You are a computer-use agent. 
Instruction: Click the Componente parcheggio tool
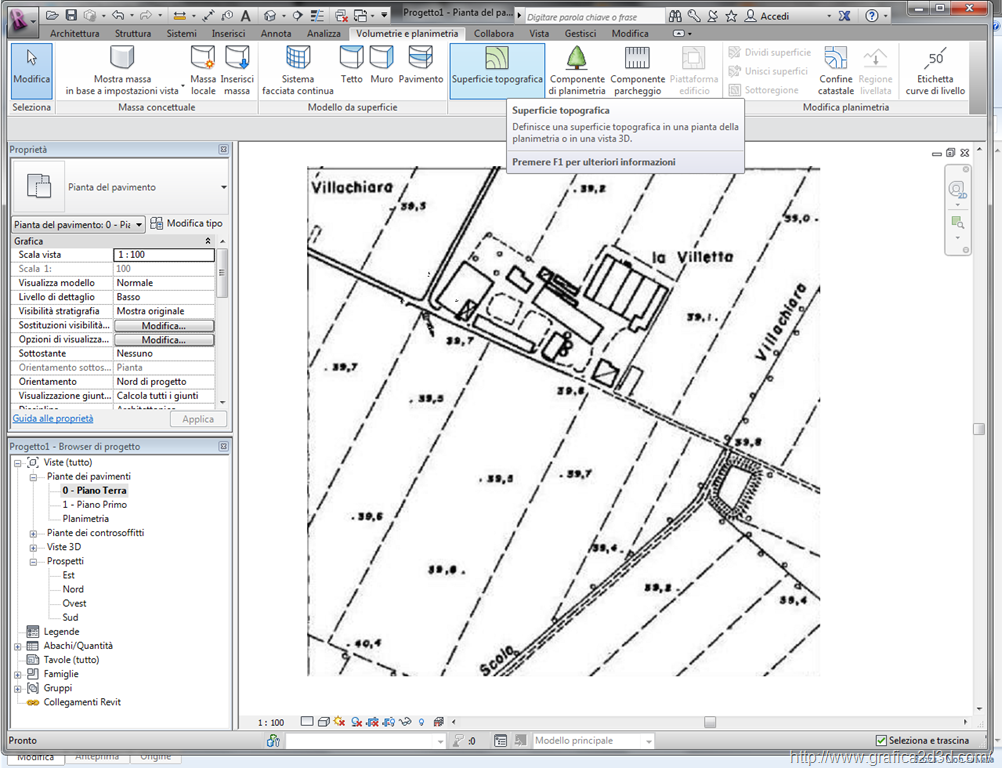point(637,70)
